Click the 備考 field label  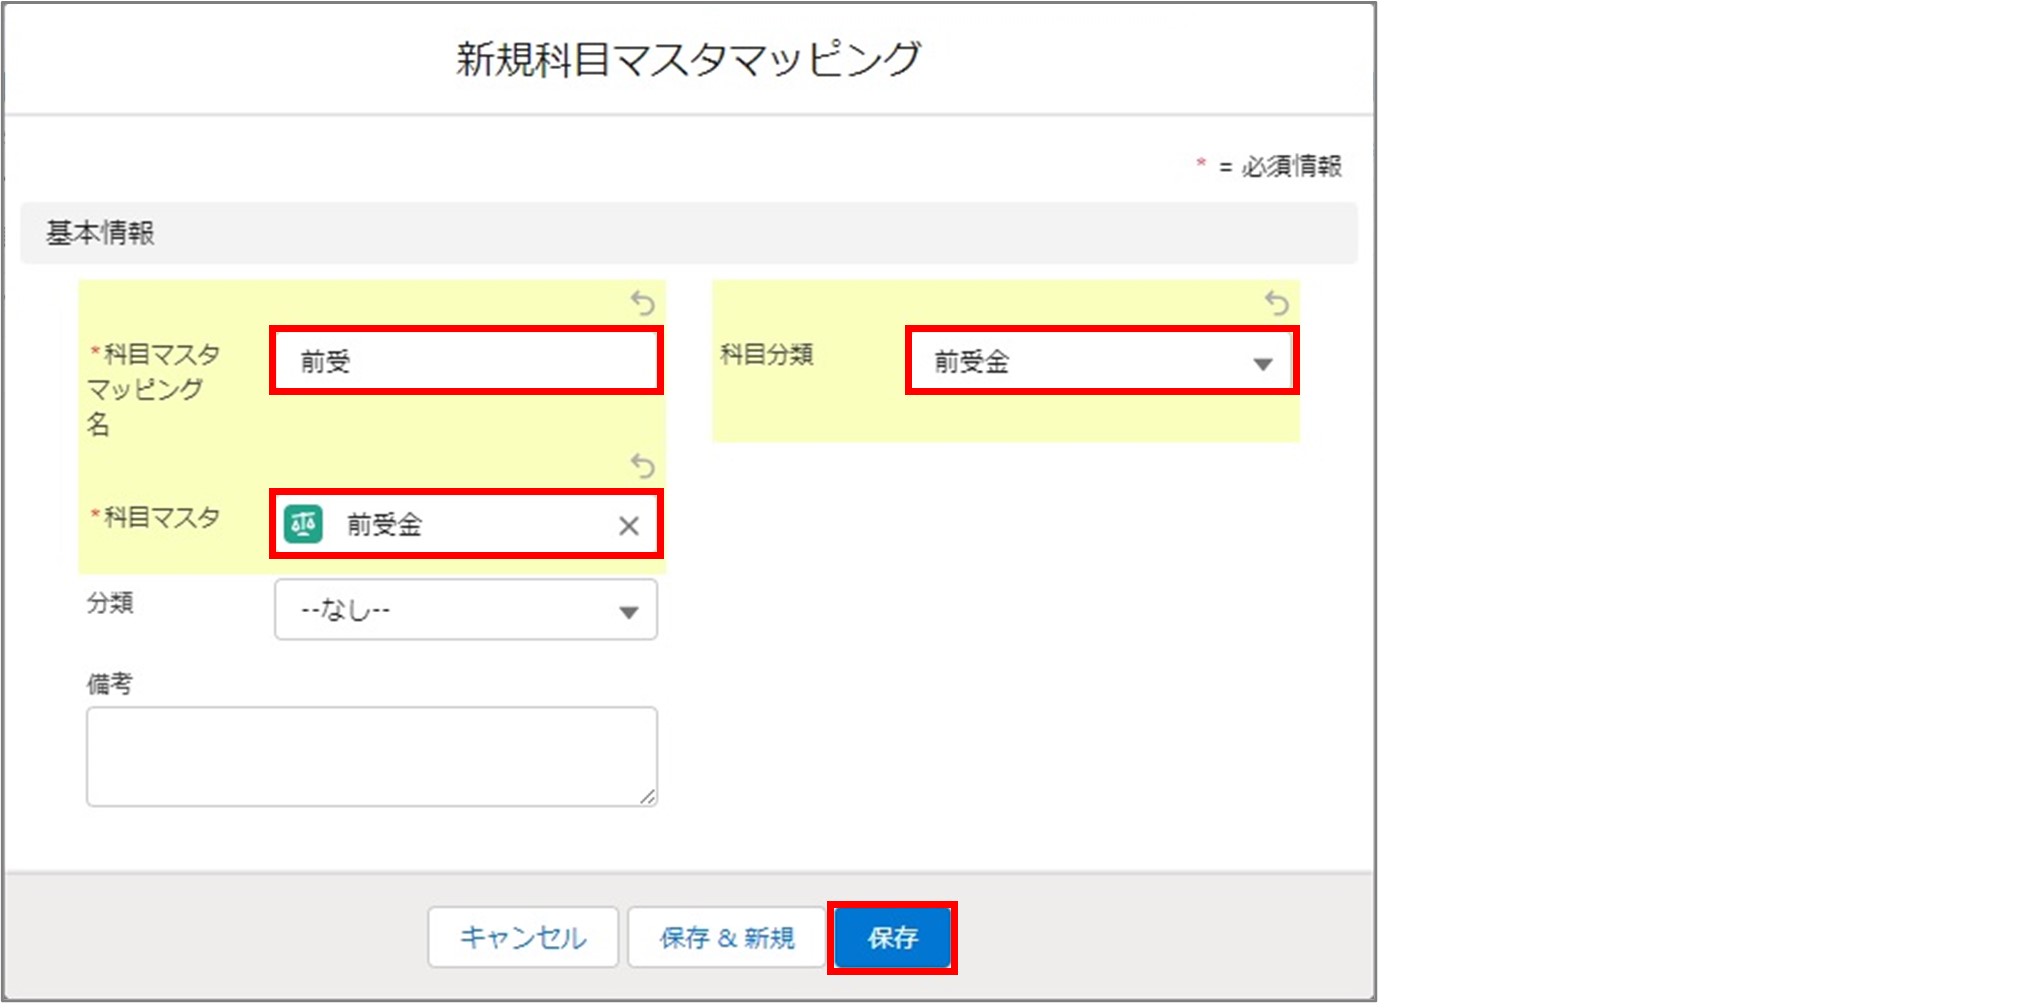coord(110,684)
